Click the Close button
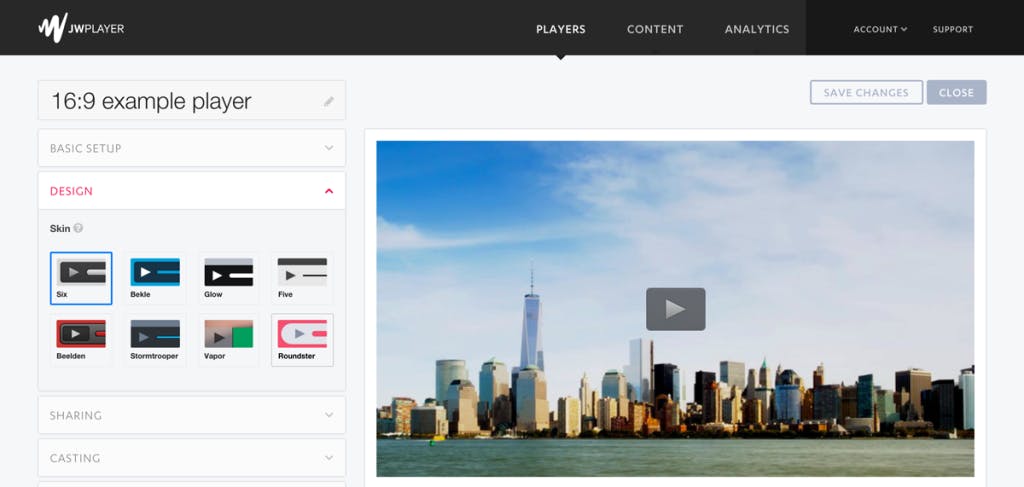 coord(956,93)
